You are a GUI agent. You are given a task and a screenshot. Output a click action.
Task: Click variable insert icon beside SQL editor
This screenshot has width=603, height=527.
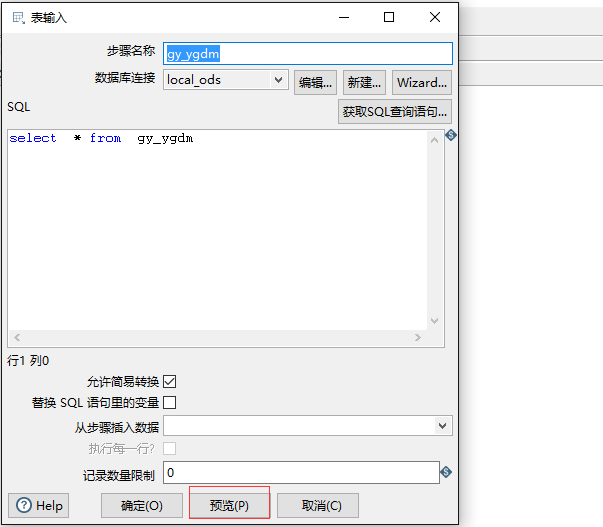point(451,135)
